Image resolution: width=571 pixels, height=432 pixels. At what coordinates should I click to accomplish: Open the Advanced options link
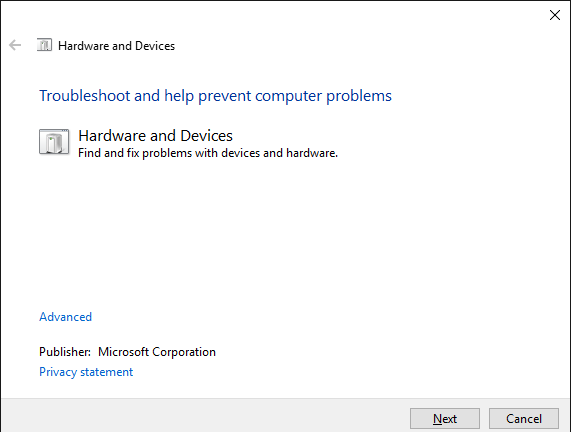(66, 317)
